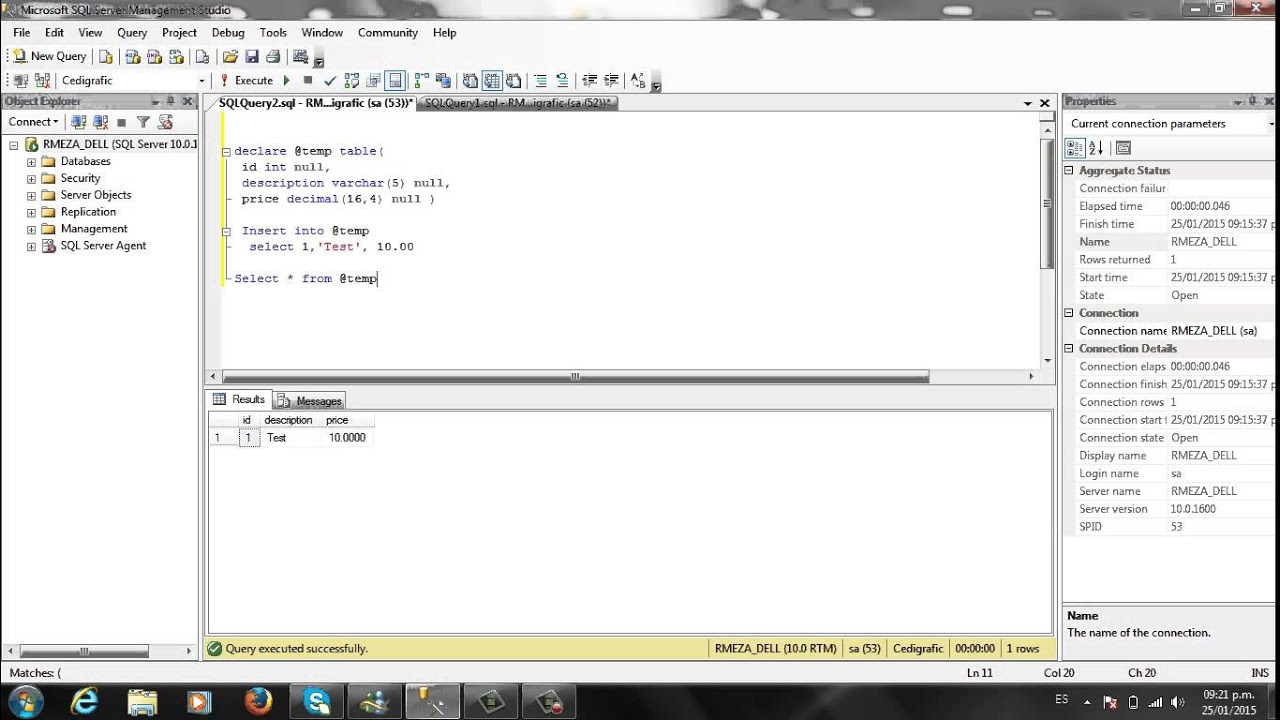Expand the Security node
Image resolution: width=1280 pixels, height=720 pixels.
tap(31, 179)
